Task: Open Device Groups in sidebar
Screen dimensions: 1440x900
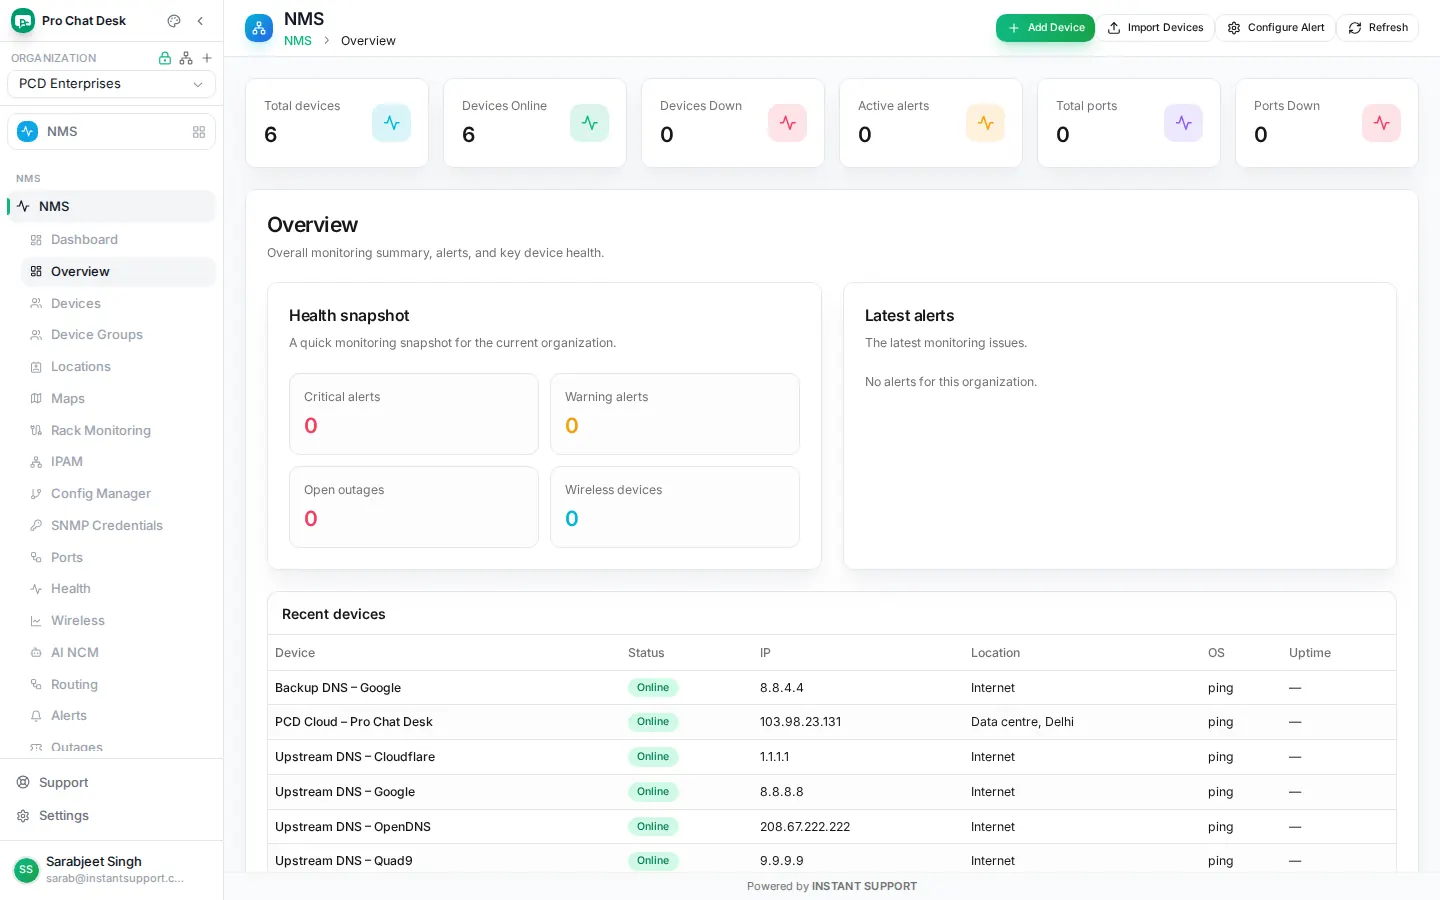Action: pyautogui.click(x=118, y=335)
